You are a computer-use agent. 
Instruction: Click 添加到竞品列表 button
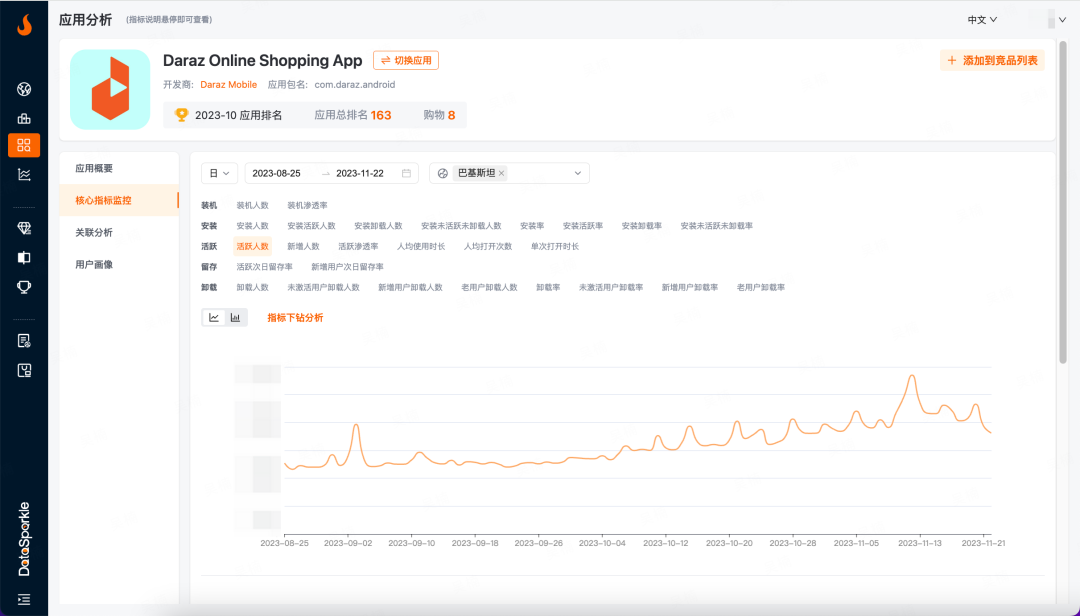tap(992, 61)
